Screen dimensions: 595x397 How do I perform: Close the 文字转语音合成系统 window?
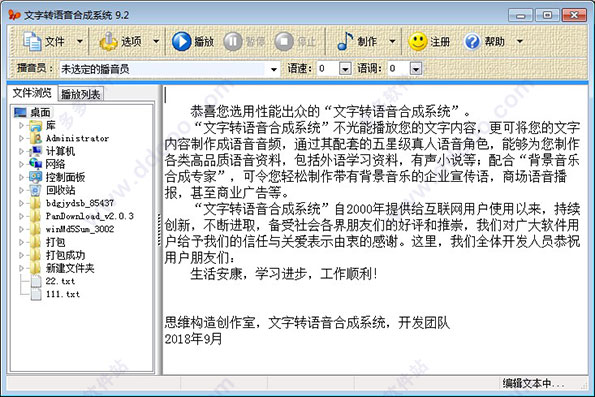point(575,16)
